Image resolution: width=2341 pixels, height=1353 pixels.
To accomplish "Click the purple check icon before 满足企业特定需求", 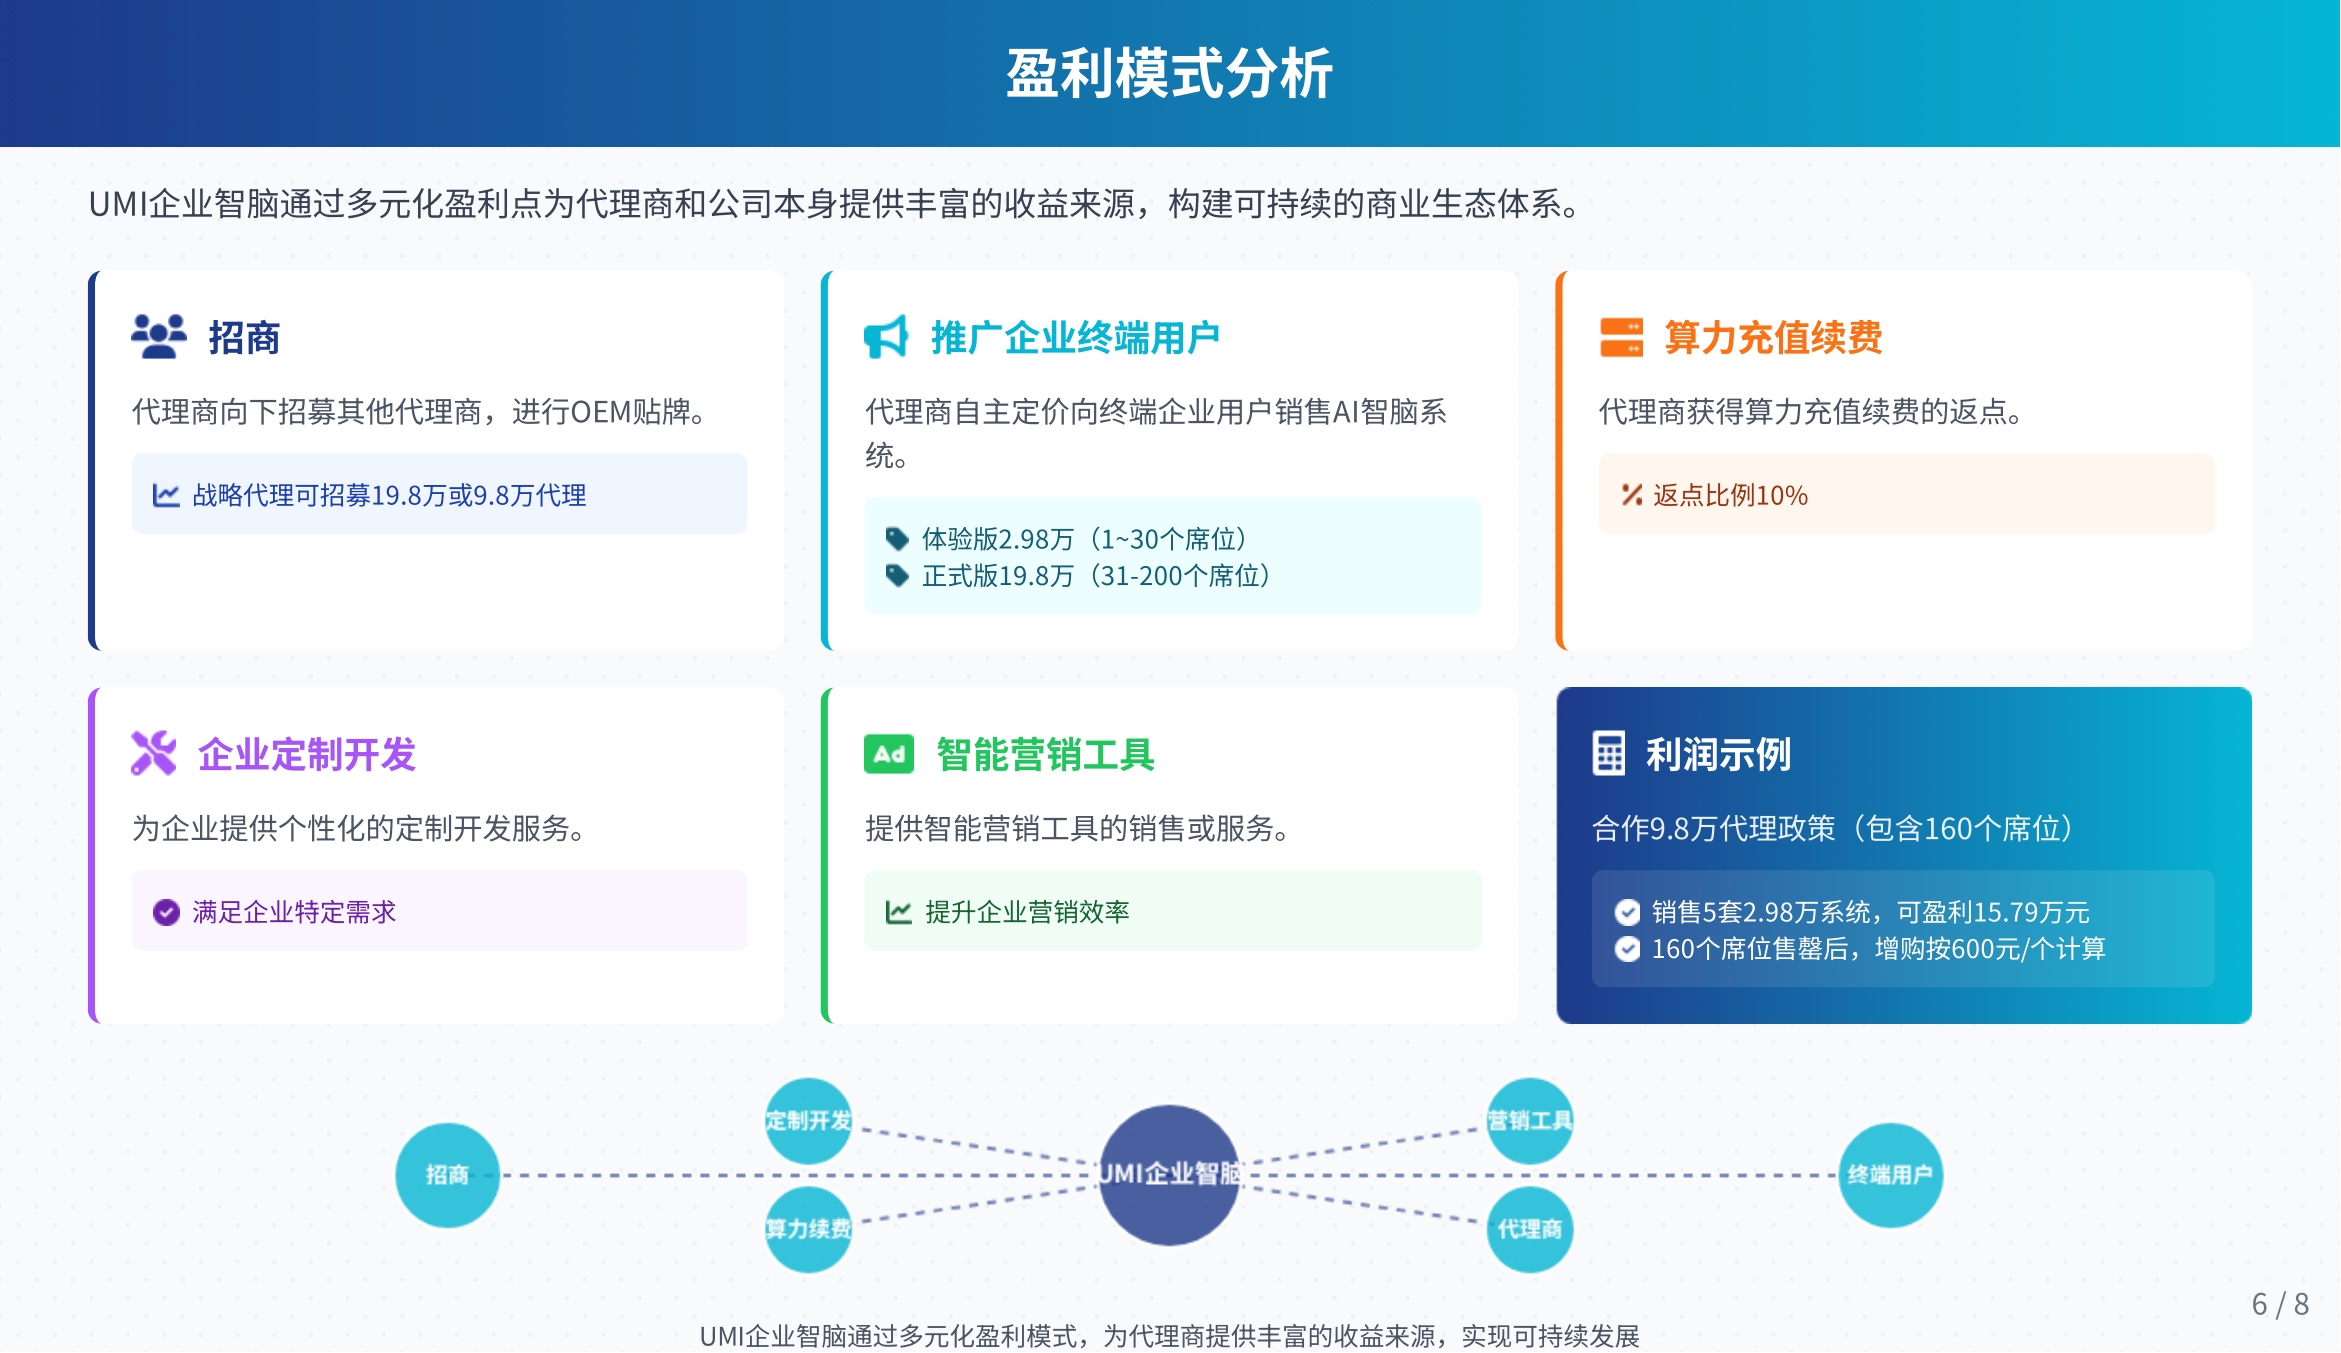I will (166, 912).
